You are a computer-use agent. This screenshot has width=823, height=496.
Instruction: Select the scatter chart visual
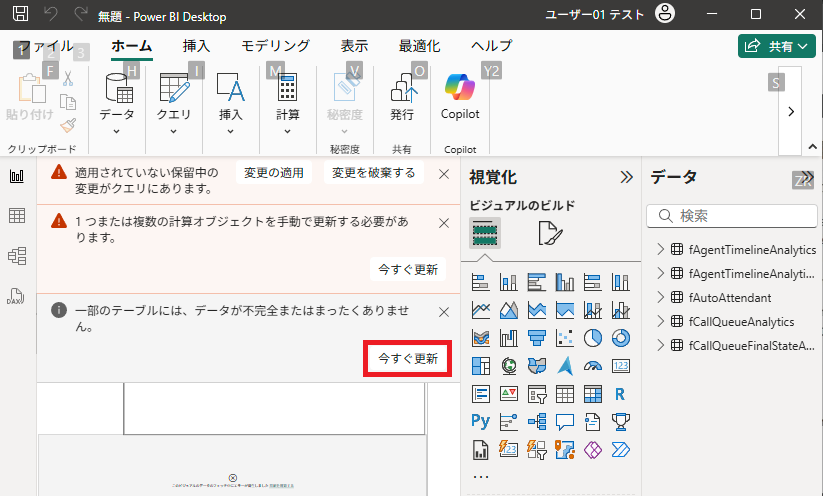565,338
